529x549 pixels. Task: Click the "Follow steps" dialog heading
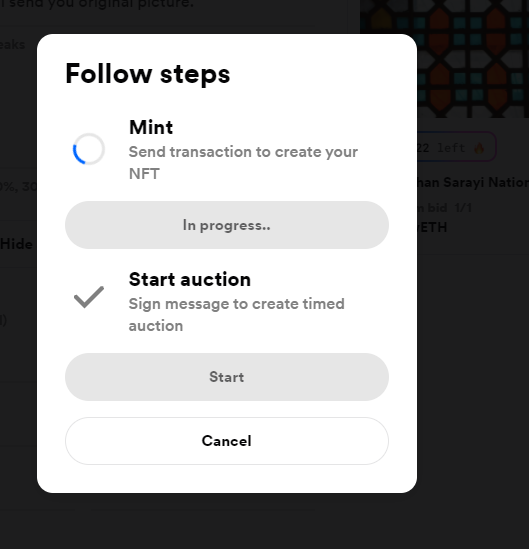tap(148, 74)
